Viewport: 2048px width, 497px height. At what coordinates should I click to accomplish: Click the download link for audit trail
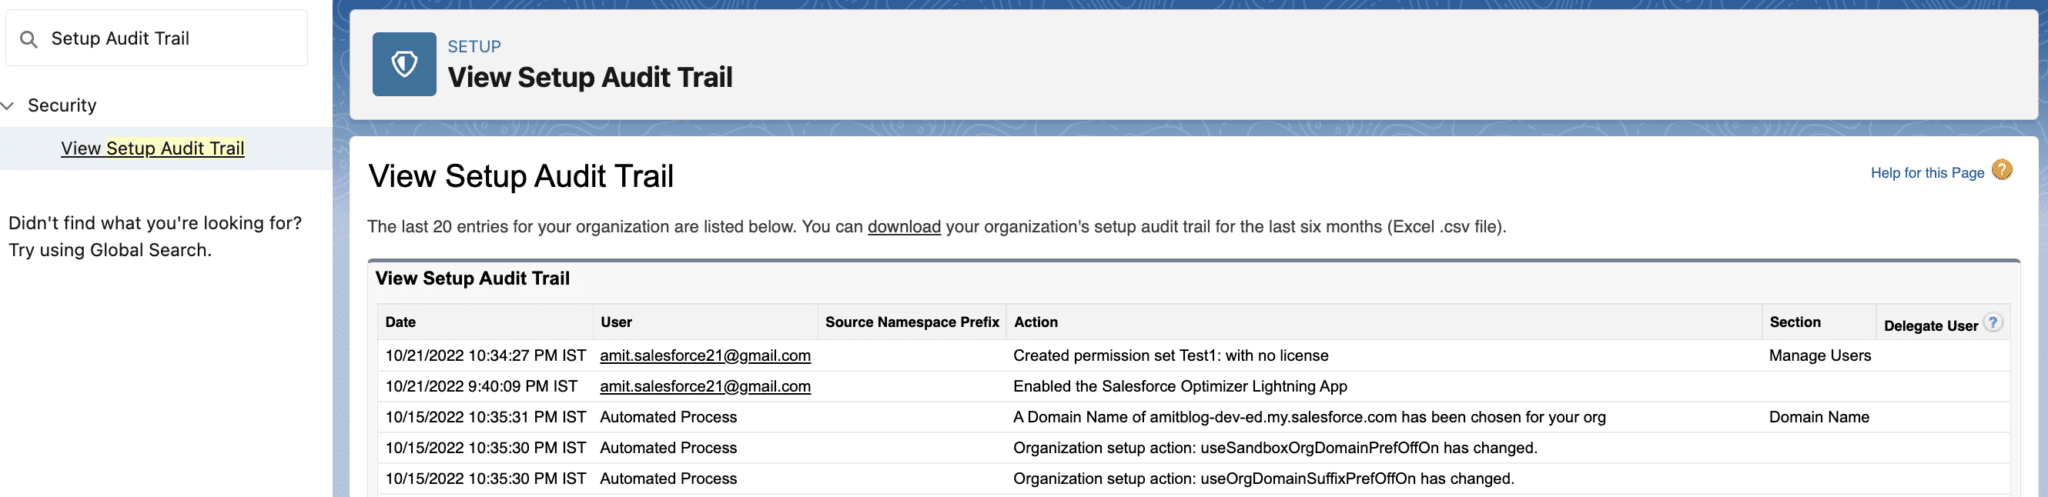903,227
